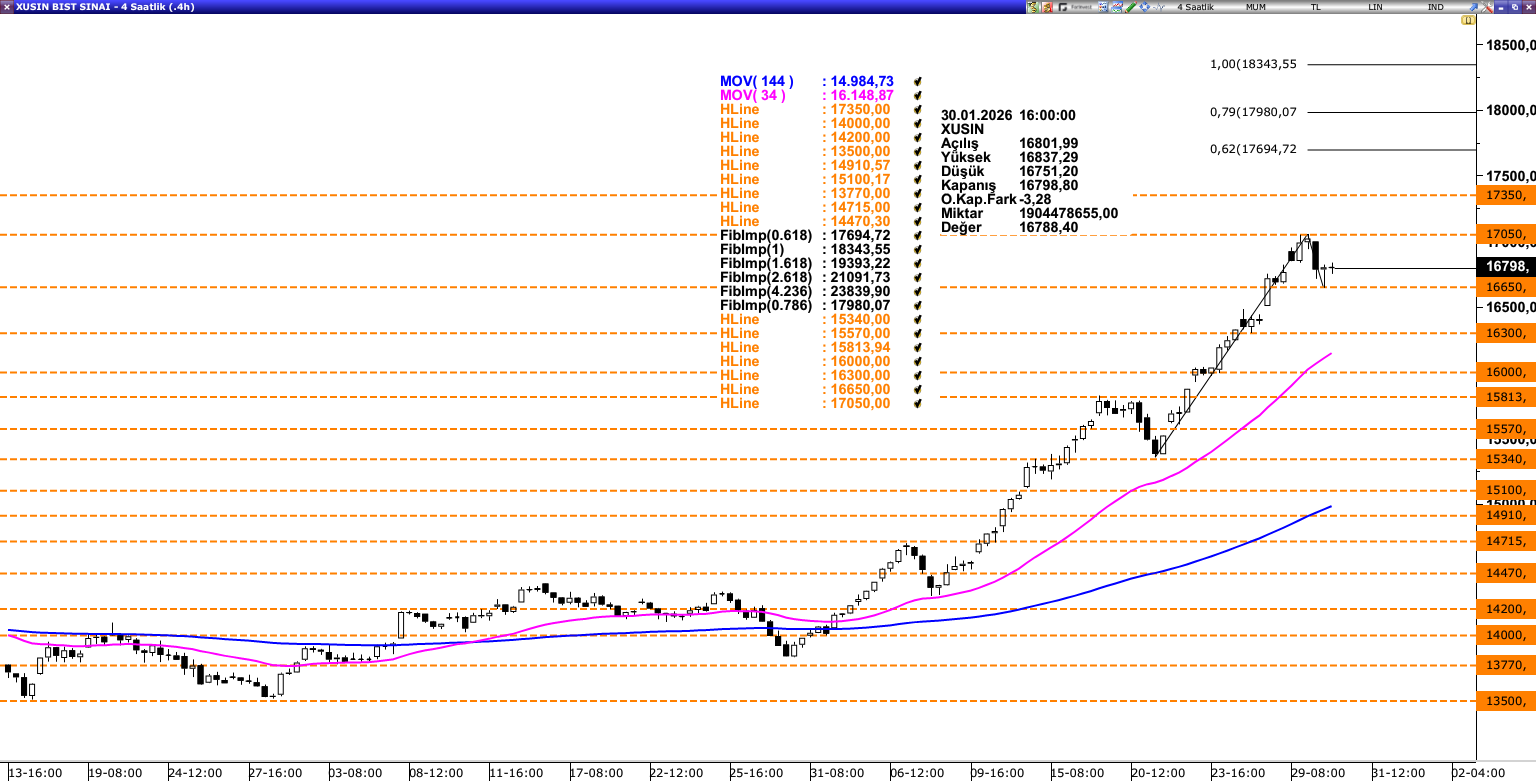Click the waveform pulse icon
This screenshot has height=781, width=1536.
click(1159, 7)
